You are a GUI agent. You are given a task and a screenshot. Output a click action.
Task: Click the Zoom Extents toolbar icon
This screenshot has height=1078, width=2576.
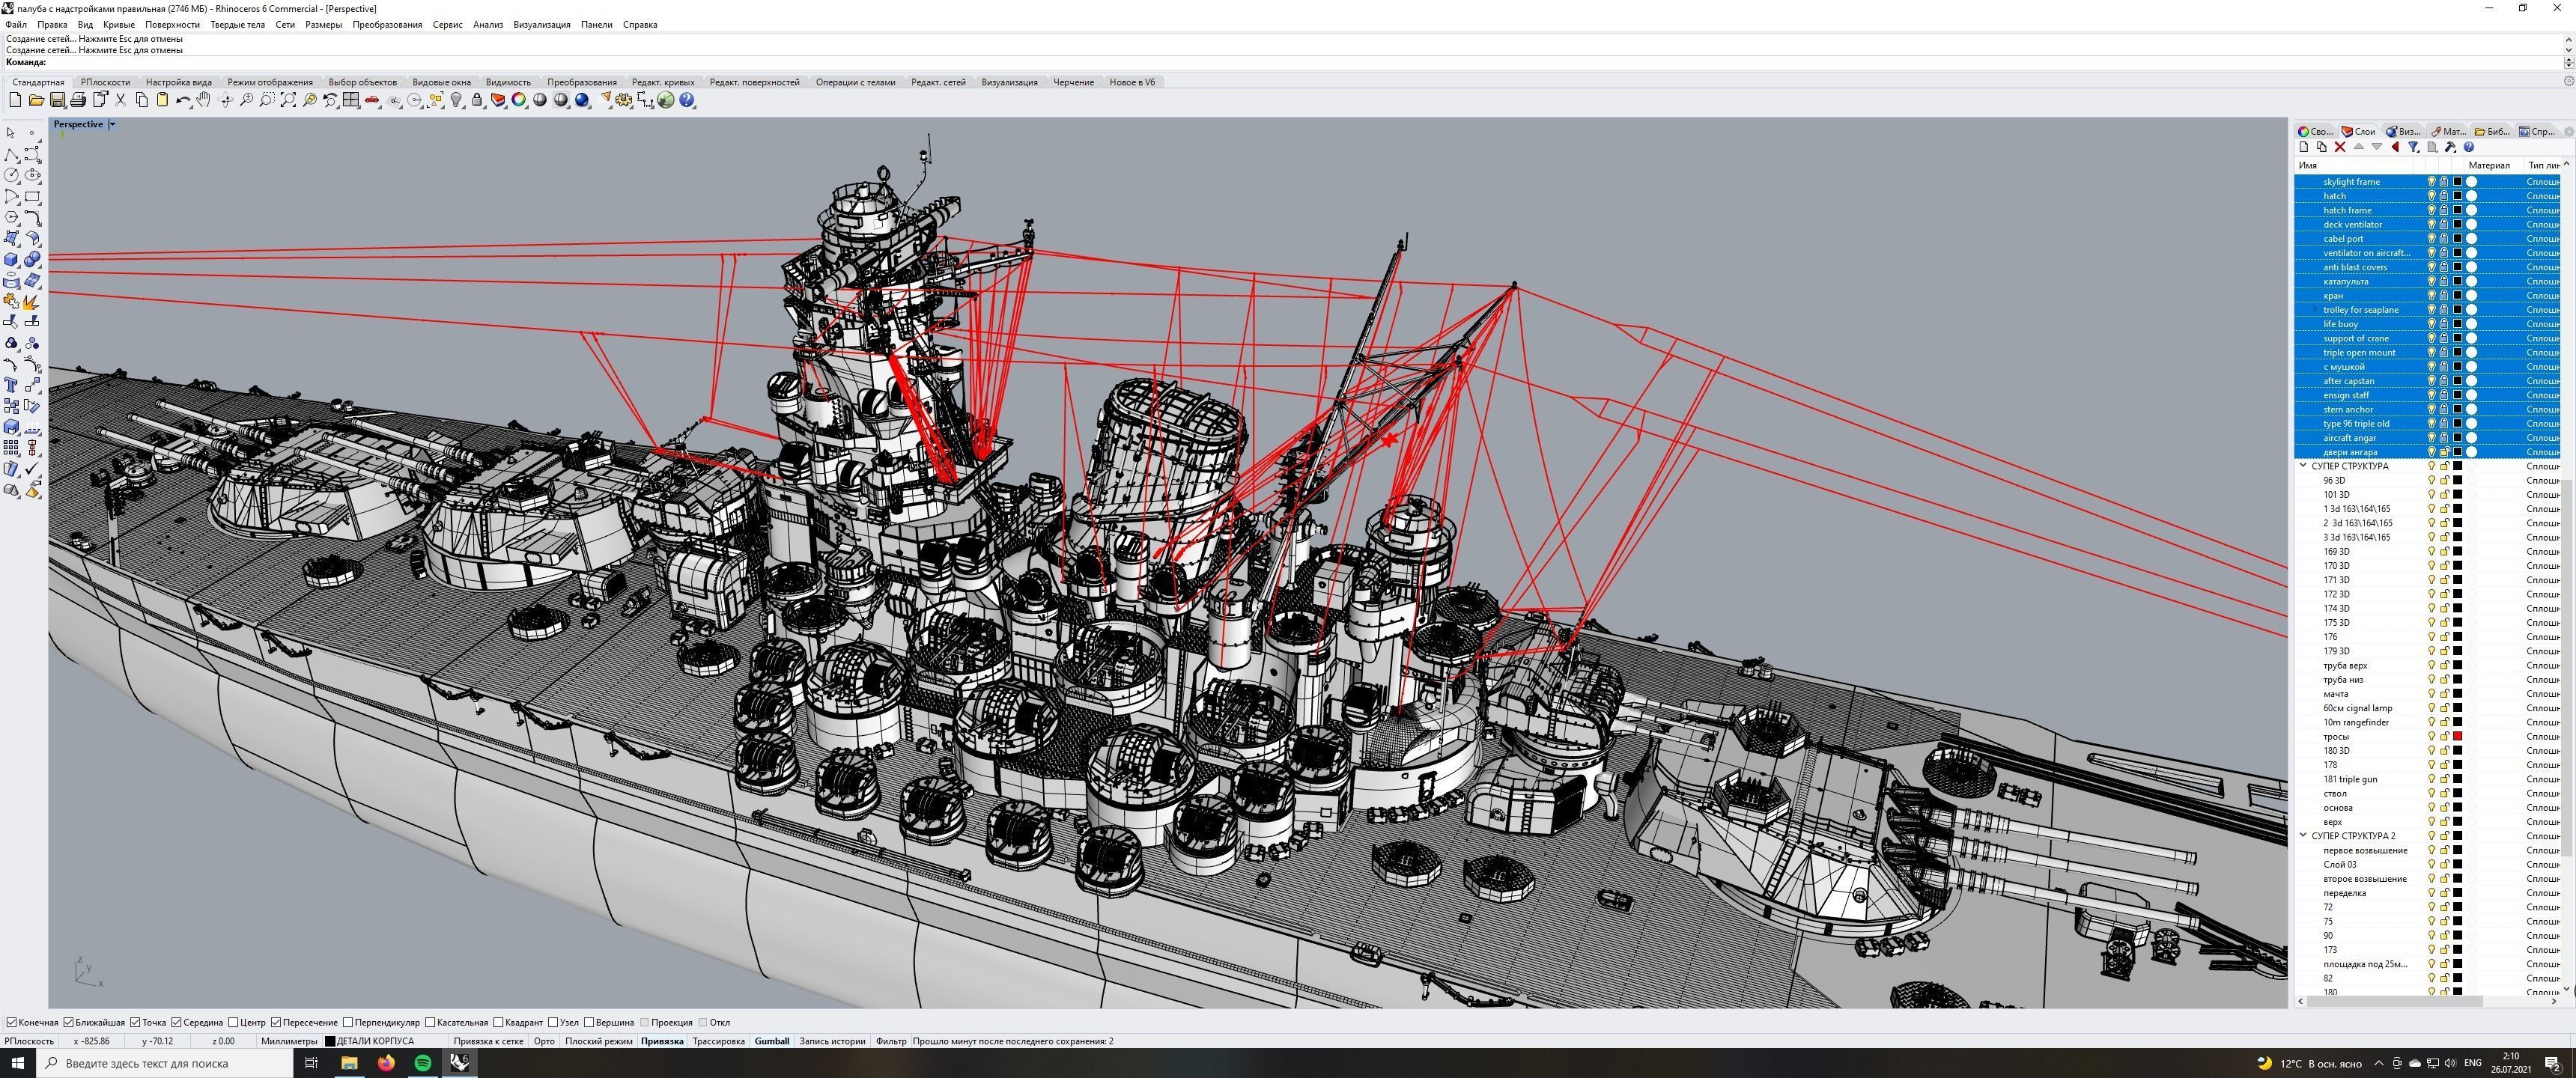[288, 100]
